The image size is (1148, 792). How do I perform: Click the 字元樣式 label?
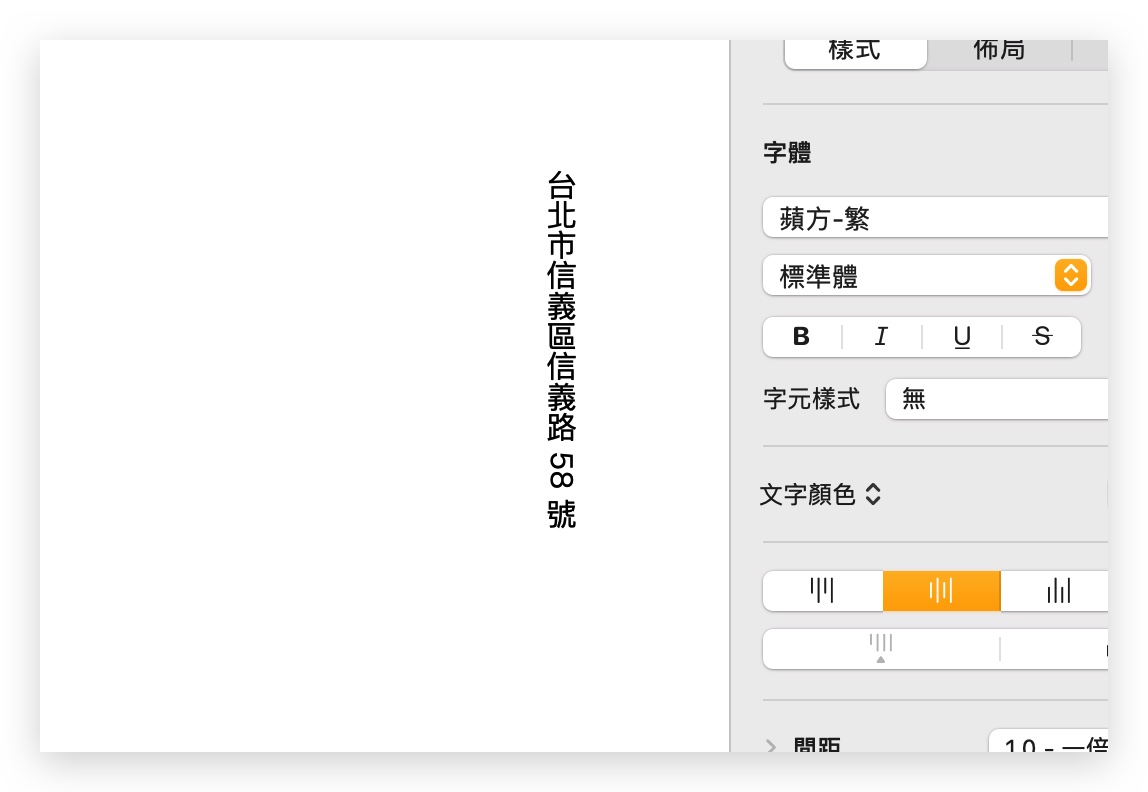tap(812, 399)
